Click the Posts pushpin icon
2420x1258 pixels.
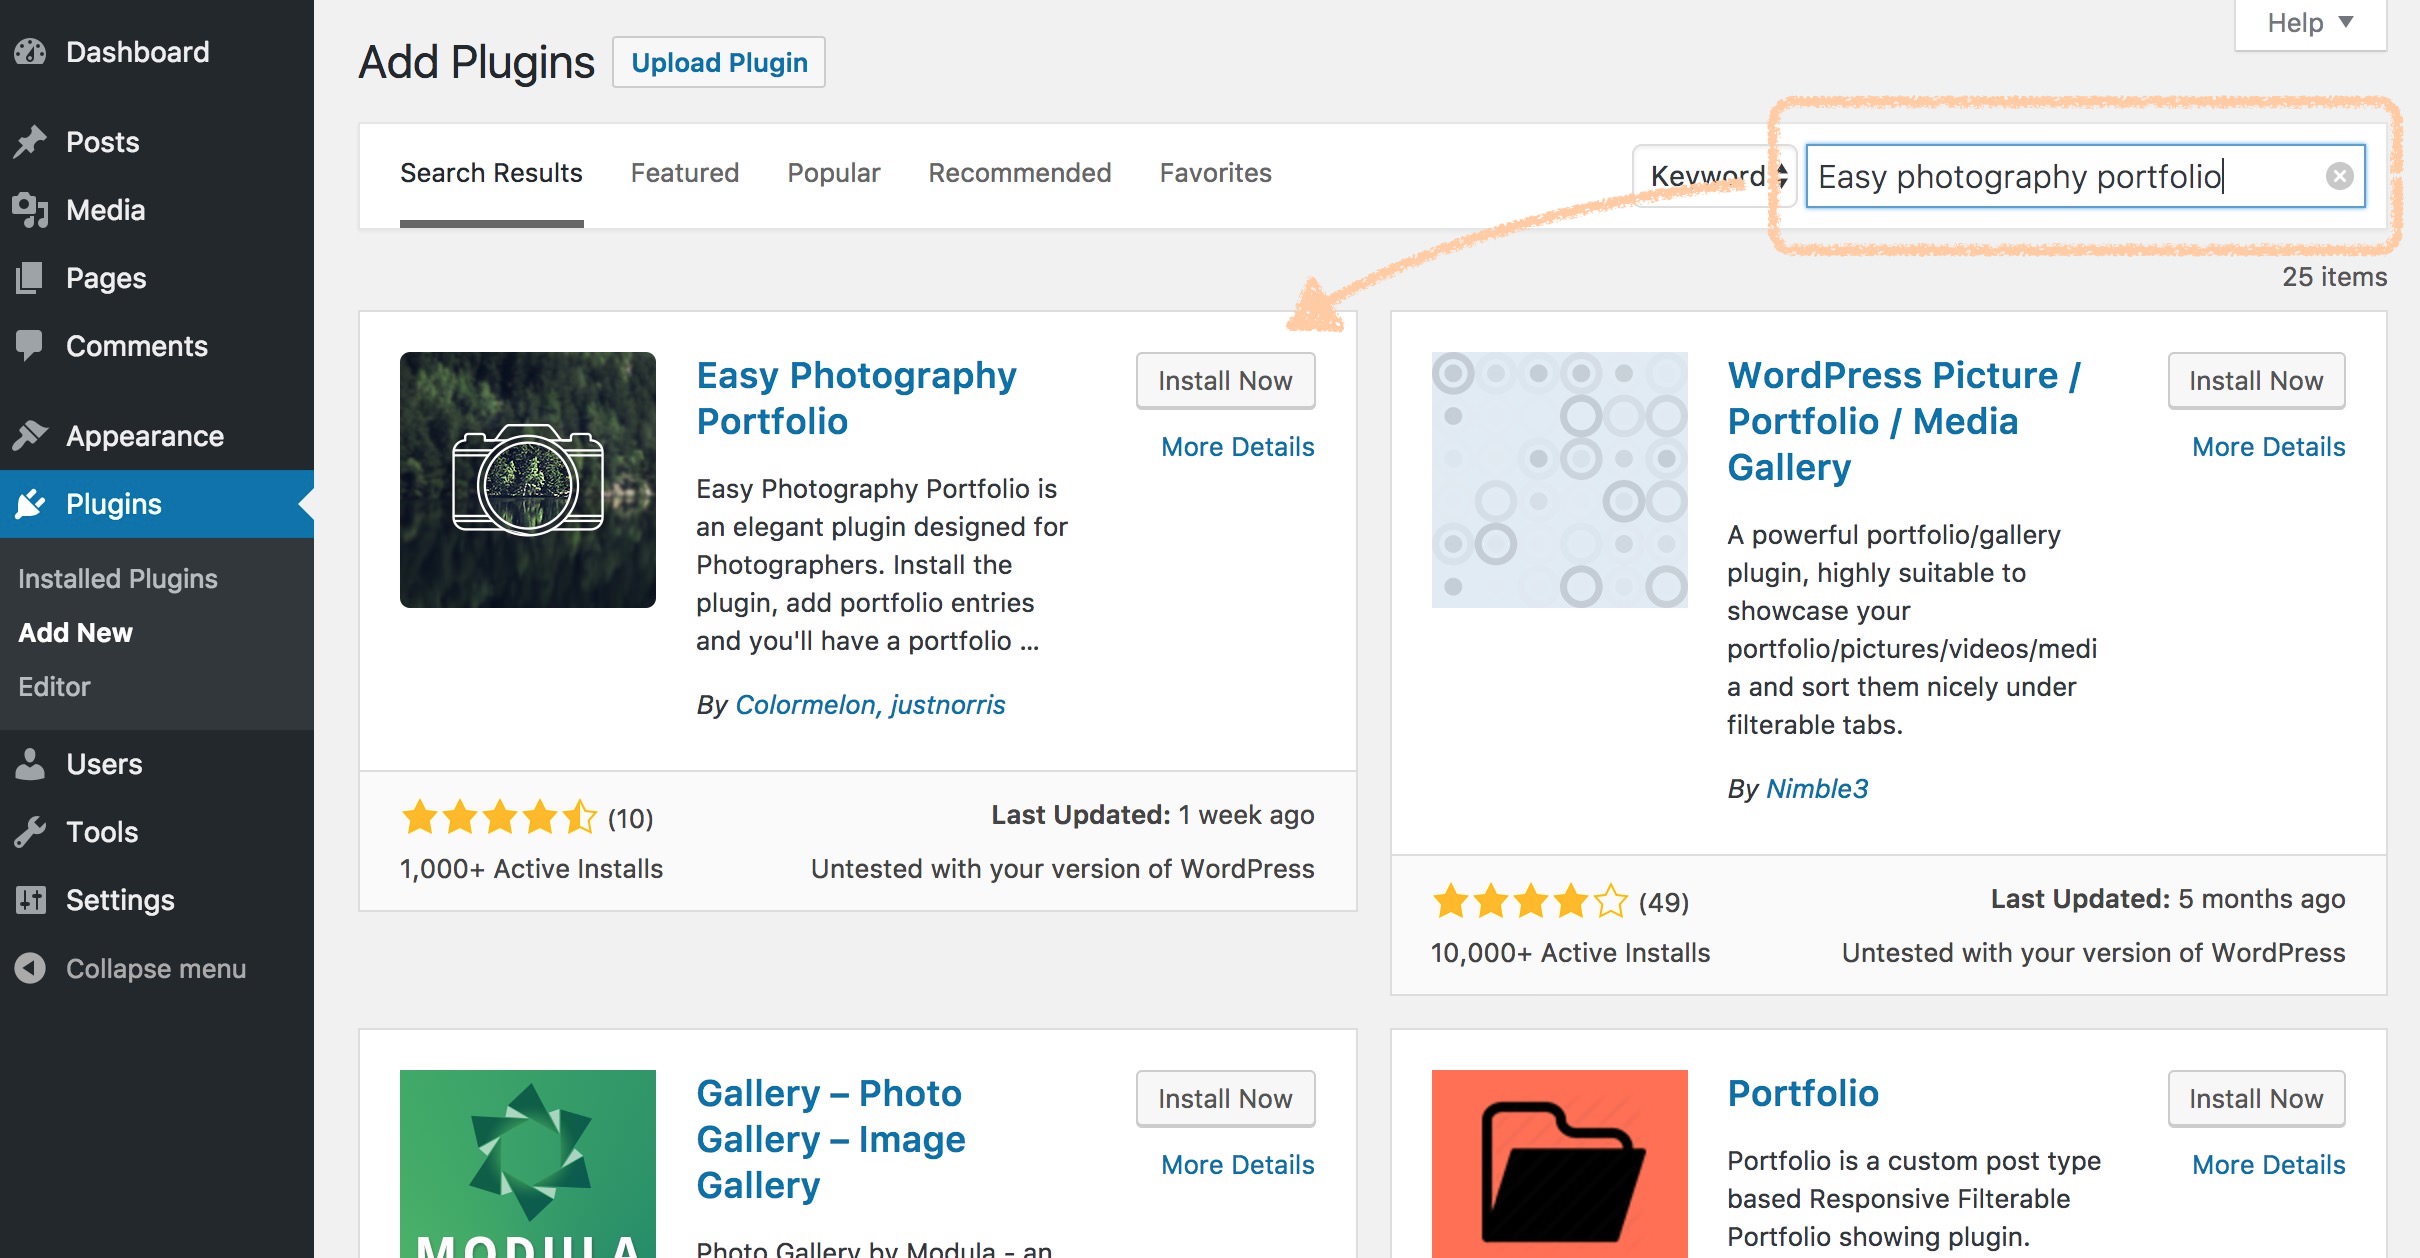tap(31, 142)
